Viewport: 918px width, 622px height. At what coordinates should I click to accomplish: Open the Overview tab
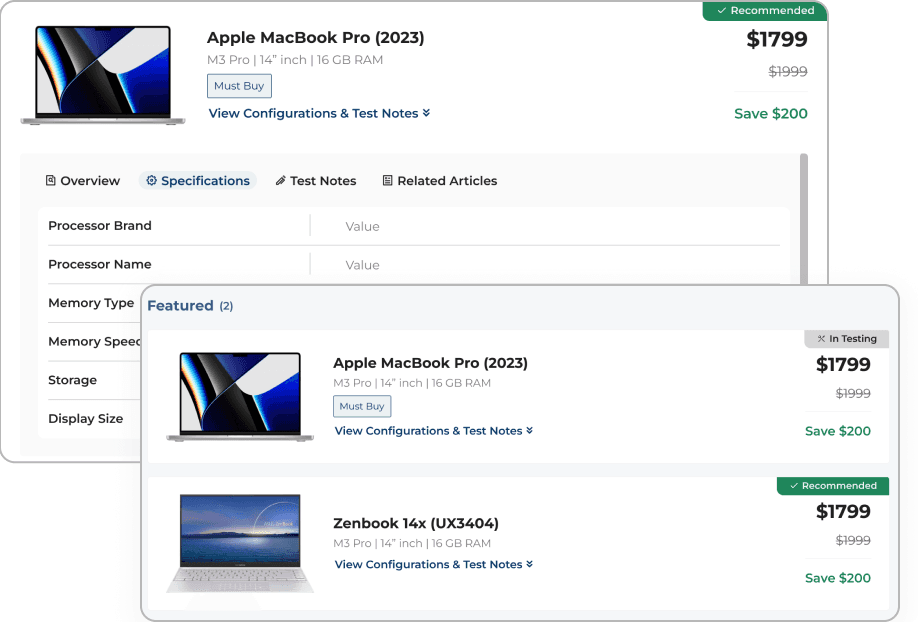91,180
